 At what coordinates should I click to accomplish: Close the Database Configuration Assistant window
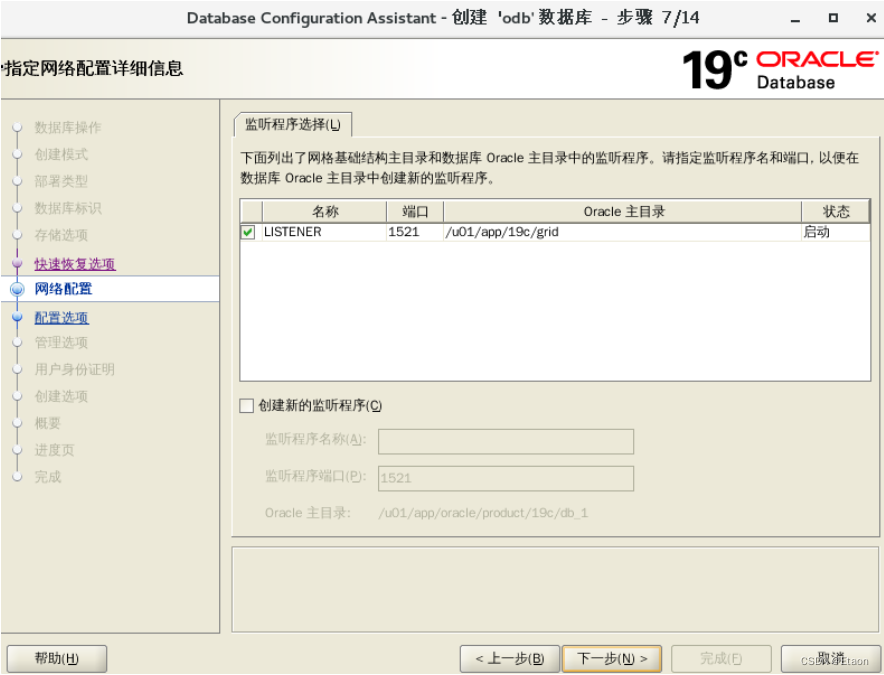click(871, 18)
